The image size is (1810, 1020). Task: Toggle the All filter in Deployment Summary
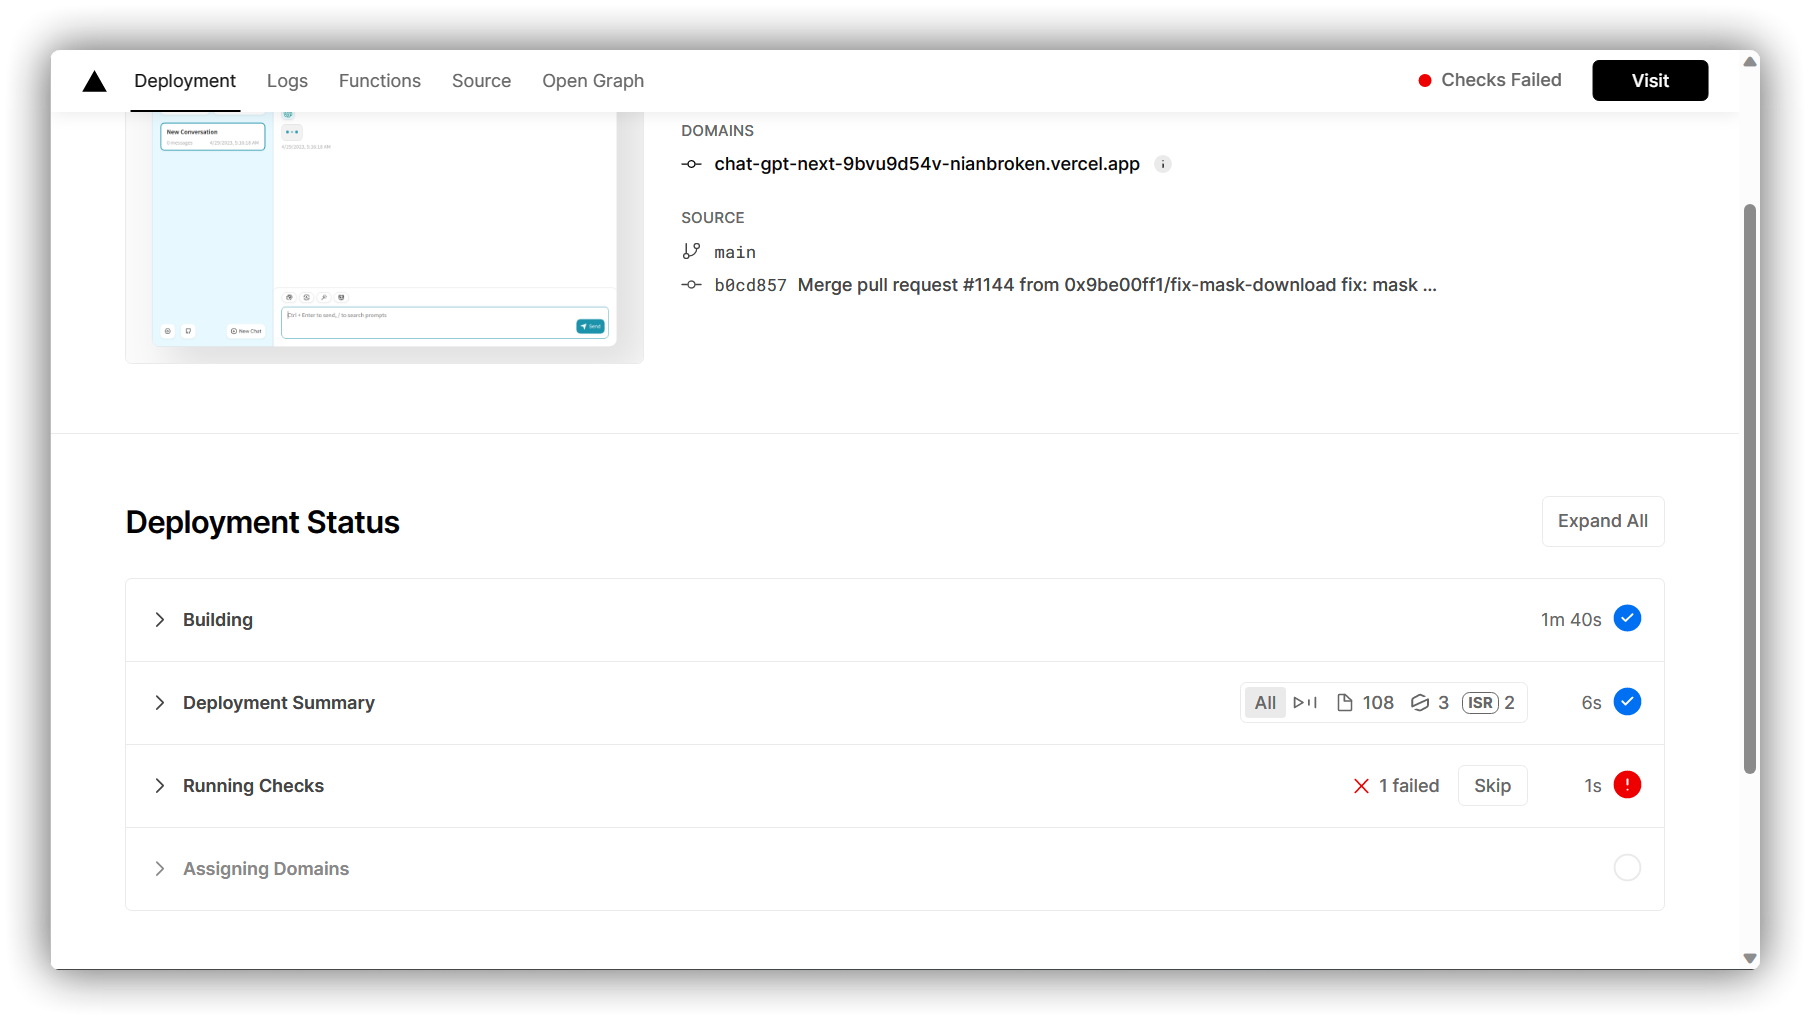point(1264,702)
